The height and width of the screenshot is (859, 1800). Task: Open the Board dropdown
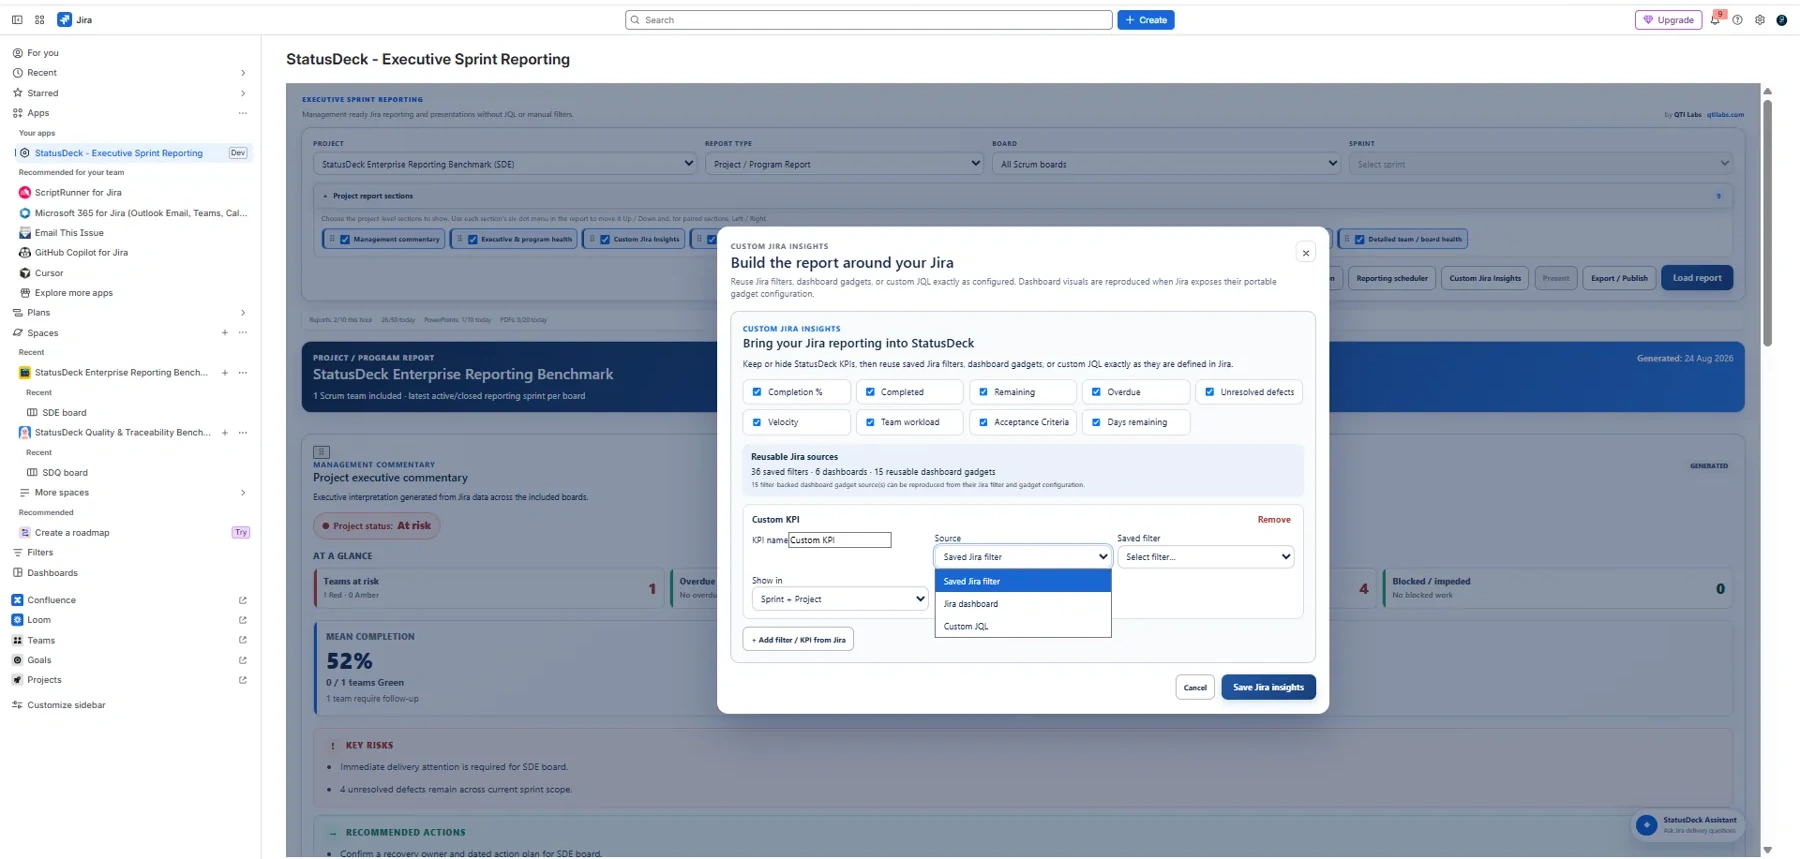pos(1166,164)
